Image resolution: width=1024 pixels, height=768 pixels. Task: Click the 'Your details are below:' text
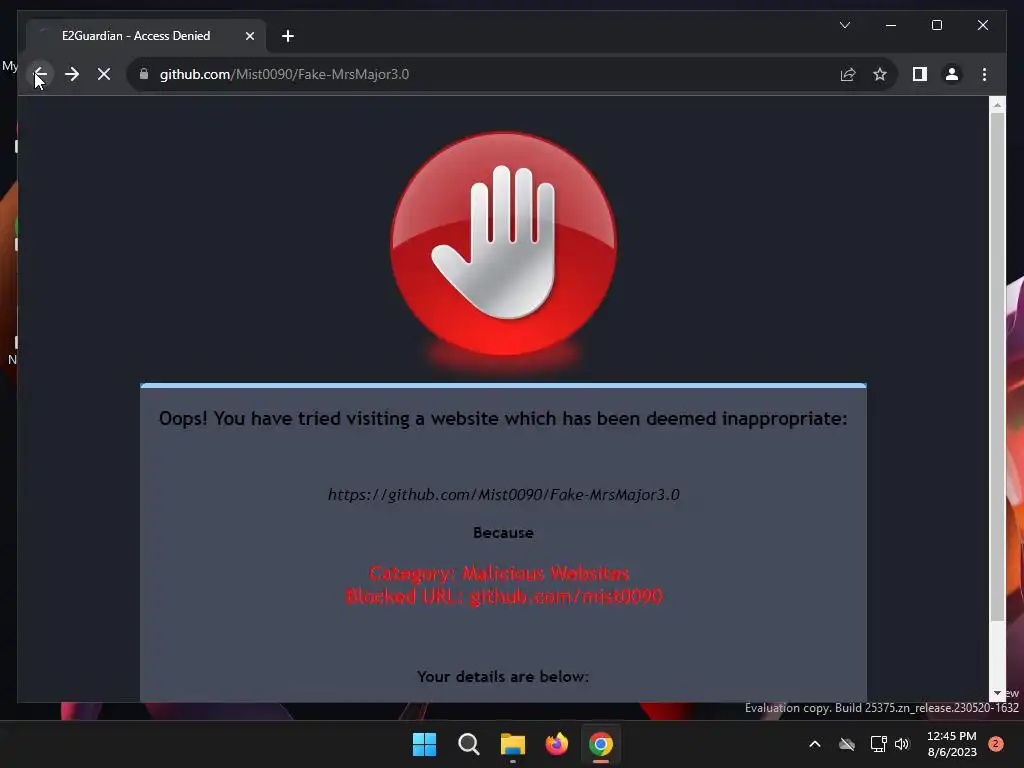pyautogui.click(x=503, y=677)
